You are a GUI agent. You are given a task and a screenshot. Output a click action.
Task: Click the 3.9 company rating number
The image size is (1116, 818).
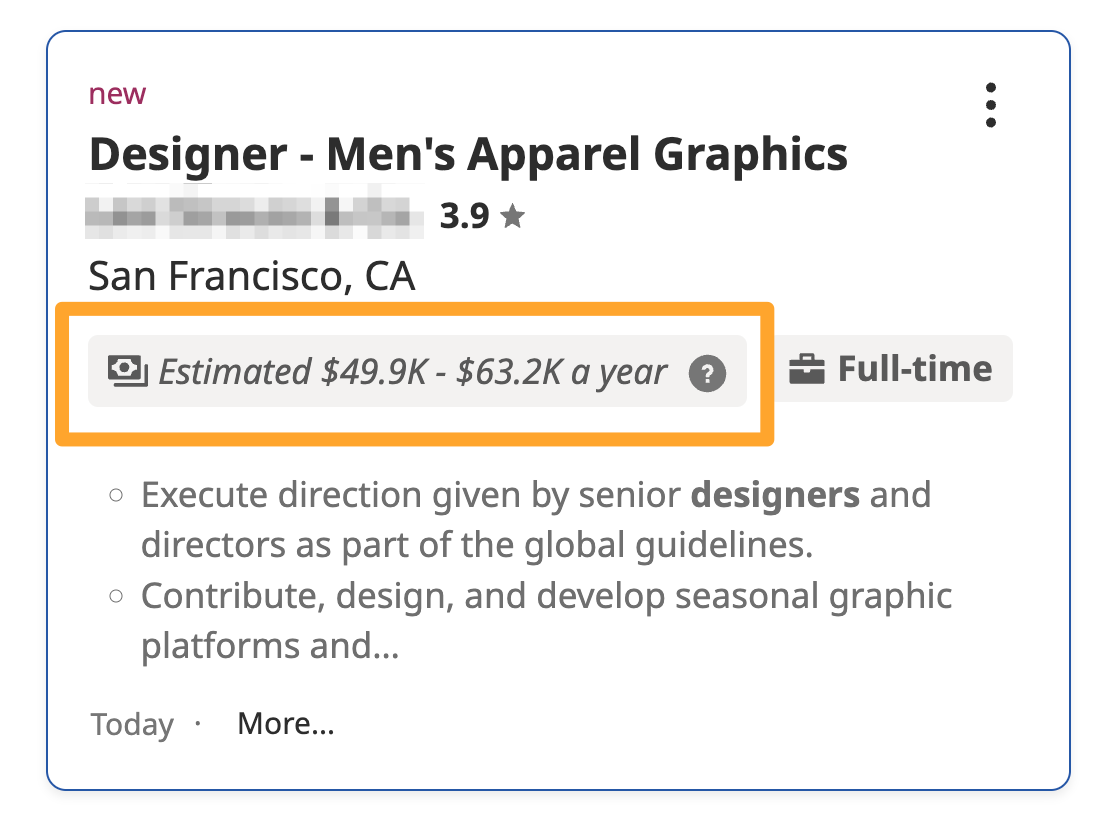click(x=464, y=216)
